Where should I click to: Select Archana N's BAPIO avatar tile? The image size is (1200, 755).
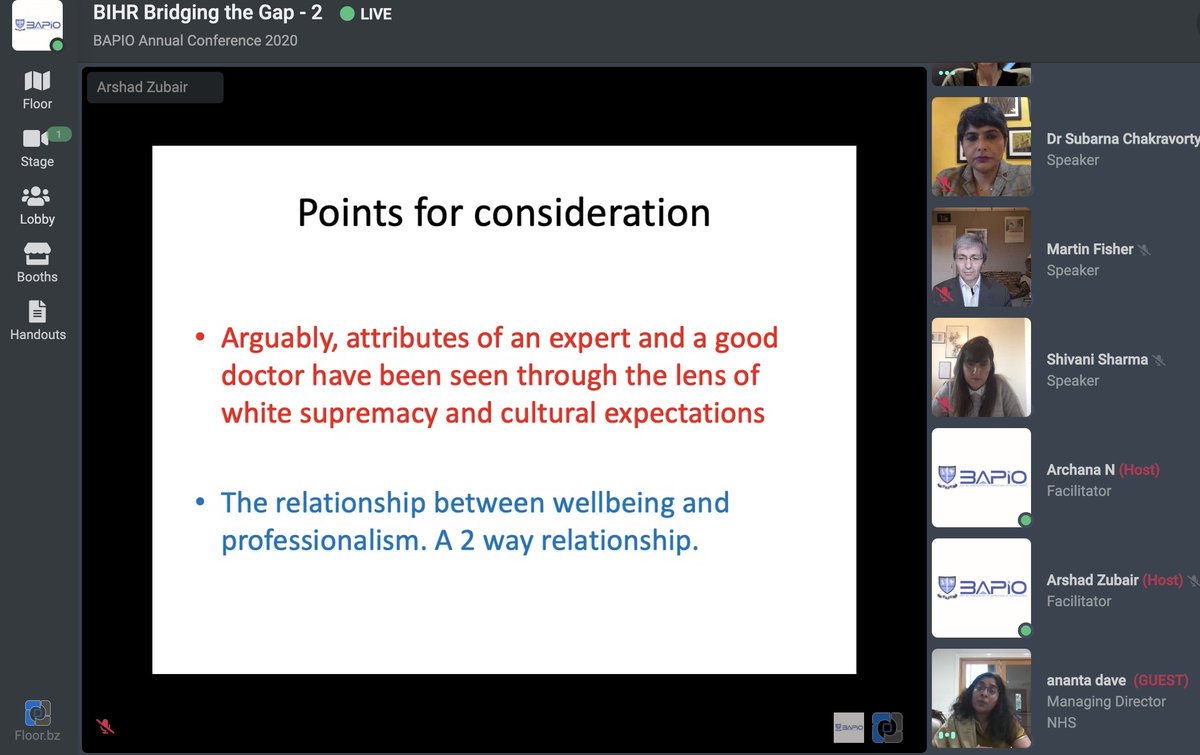coord(981,478)
